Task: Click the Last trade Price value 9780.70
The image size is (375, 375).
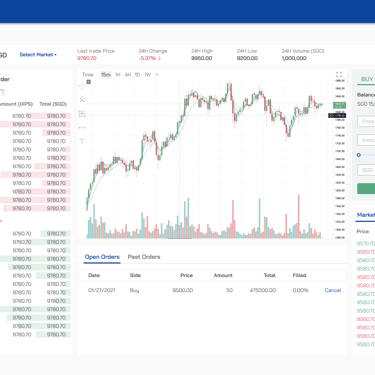Action: (x=87, y=58)
